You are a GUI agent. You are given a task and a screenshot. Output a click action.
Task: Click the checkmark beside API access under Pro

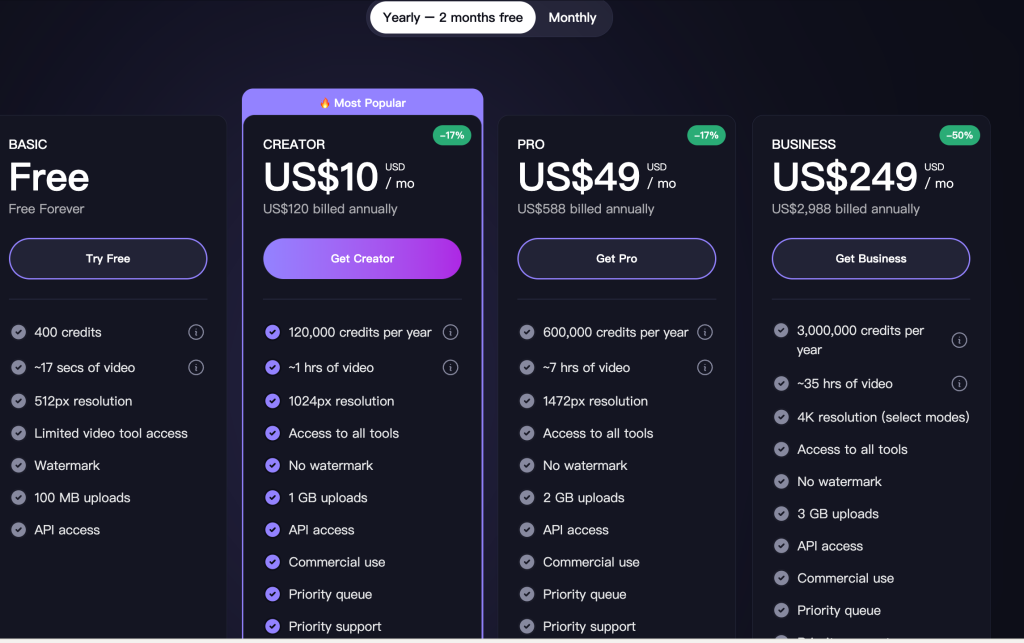[x=526, y=530]
